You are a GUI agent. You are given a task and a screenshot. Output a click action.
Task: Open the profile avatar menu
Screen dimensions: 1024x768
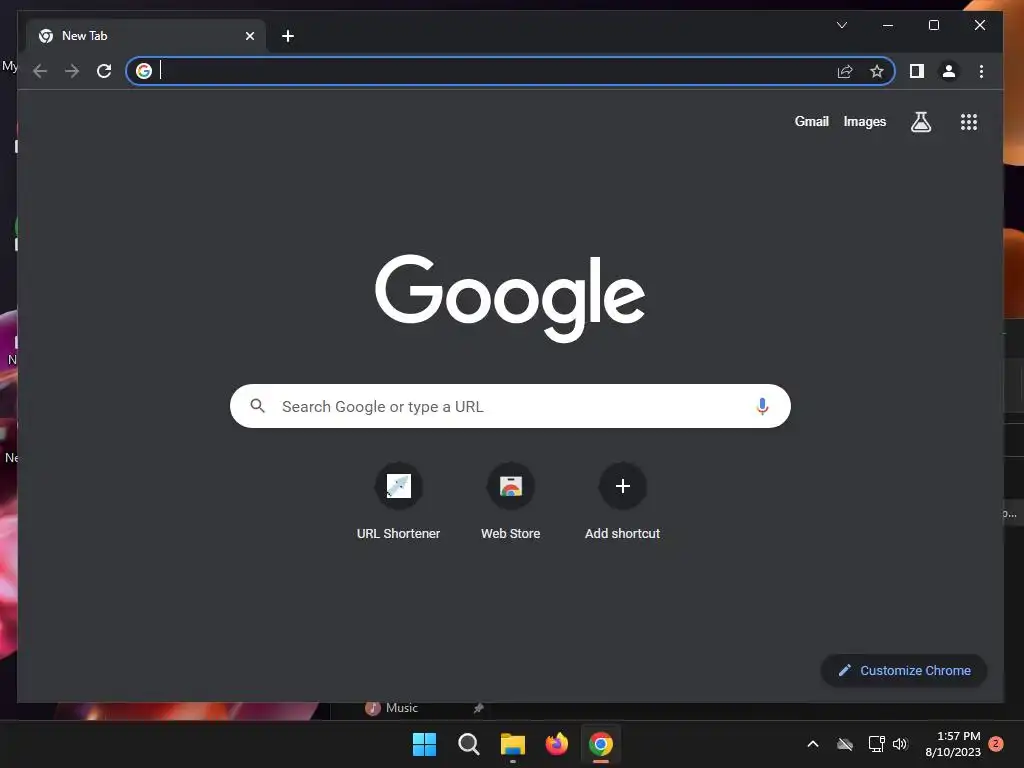[x=949, y=71]
